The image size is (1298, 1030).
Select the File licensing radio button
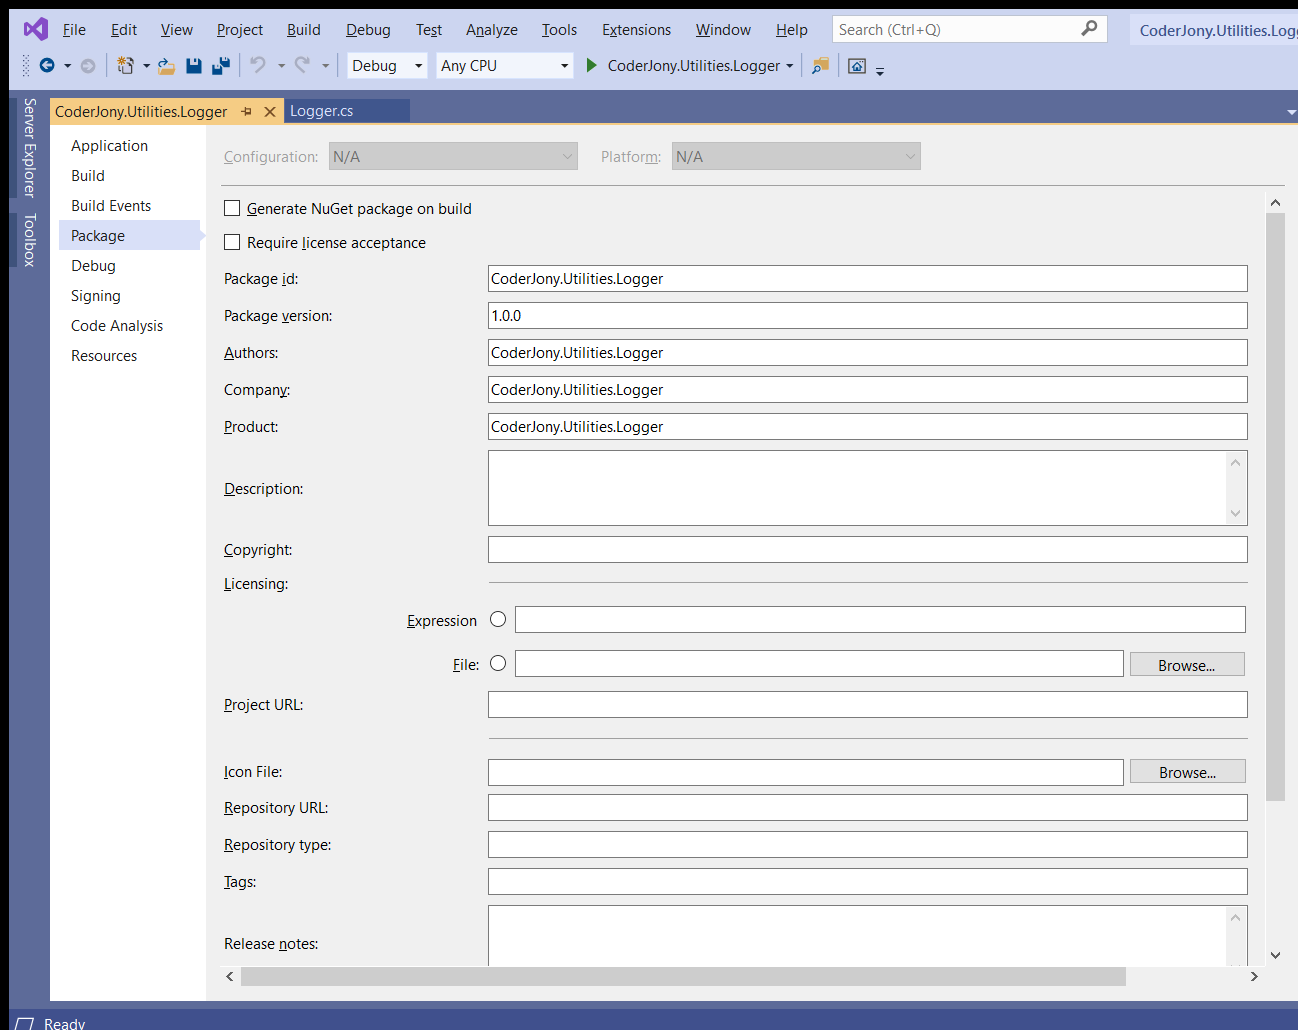click(498, 664)
